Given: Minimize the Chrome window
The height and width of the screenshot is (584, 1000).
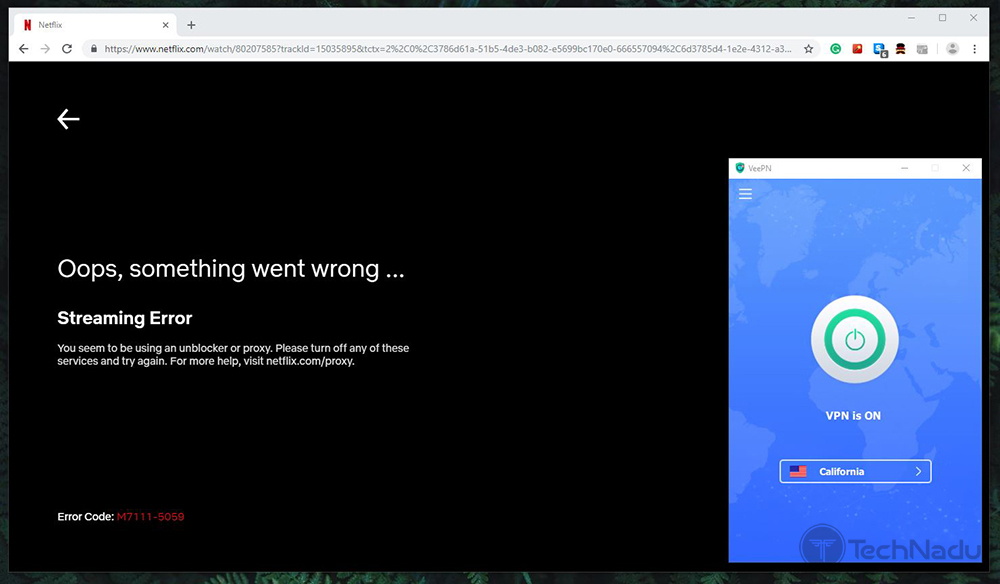Looking at the screenshot, I should click(x=911, y=18).
